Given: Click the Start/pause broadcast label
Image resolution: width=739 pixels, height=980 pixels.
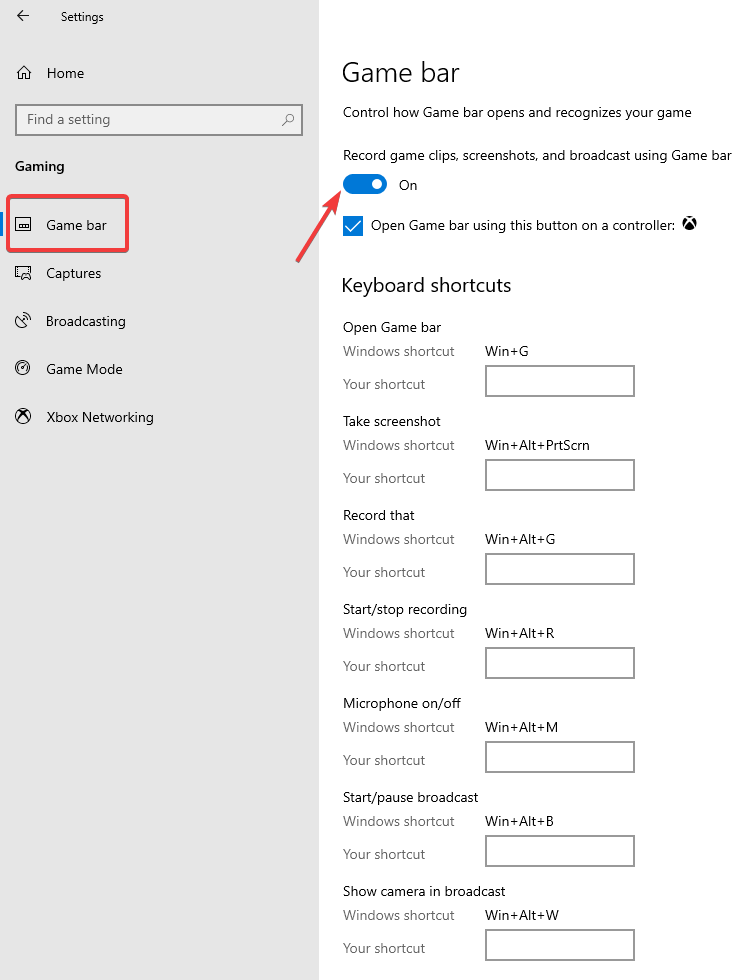Looking at the screenshot, I should coord(410,798).
